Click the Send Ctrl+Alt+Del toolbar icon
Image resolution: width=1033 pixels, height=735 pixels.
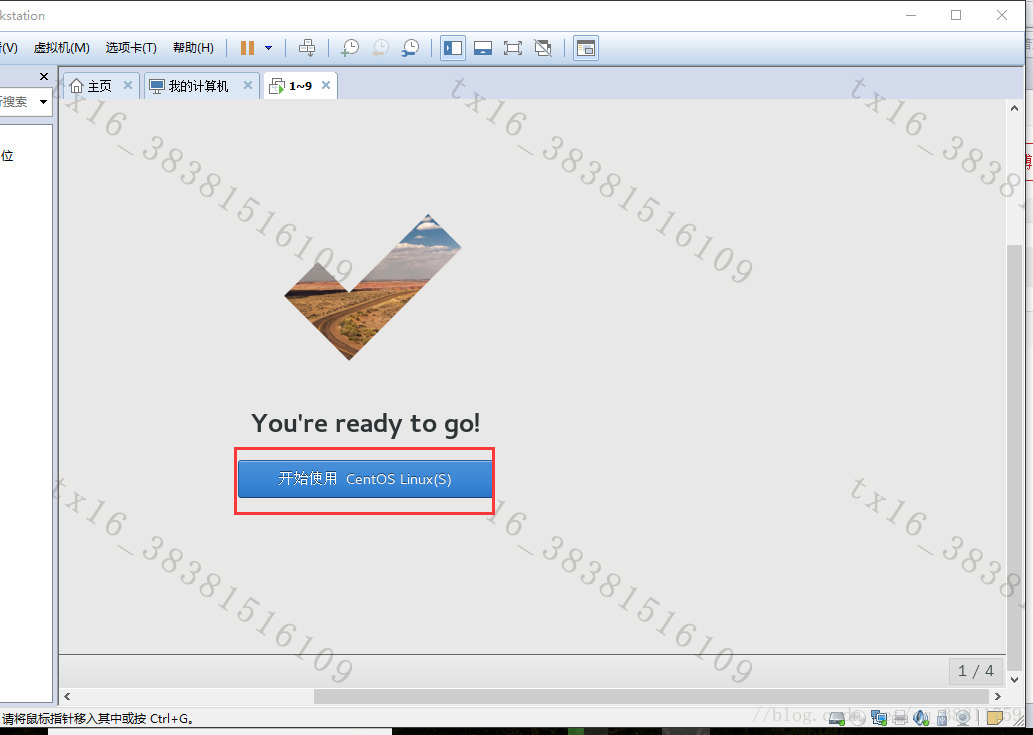307,48
